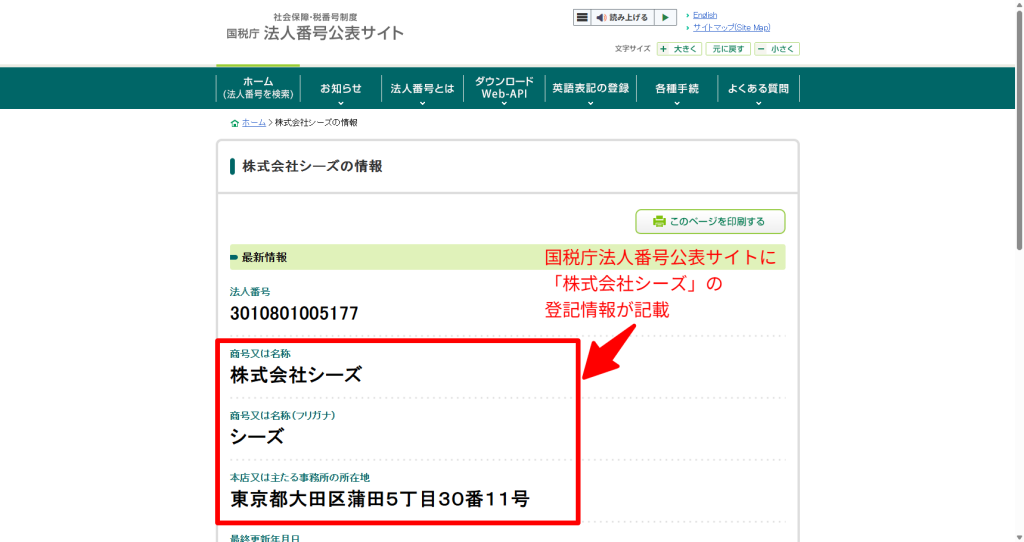The width and height of the screenshot is (1024, 542).
Task: Open the 英語表記の登録 menu
Action: pyautogui.click(x=590, y=88)
